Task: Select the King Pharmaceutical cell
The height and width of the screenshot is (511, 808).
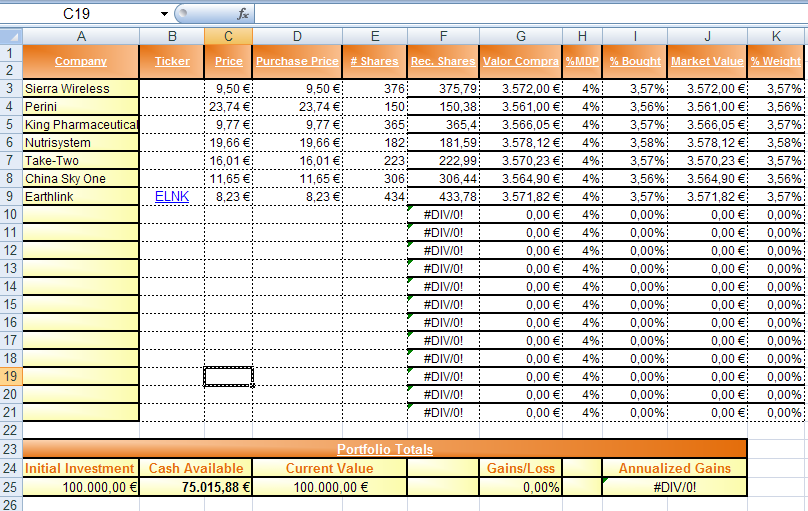Action: [x=81, y=125]
